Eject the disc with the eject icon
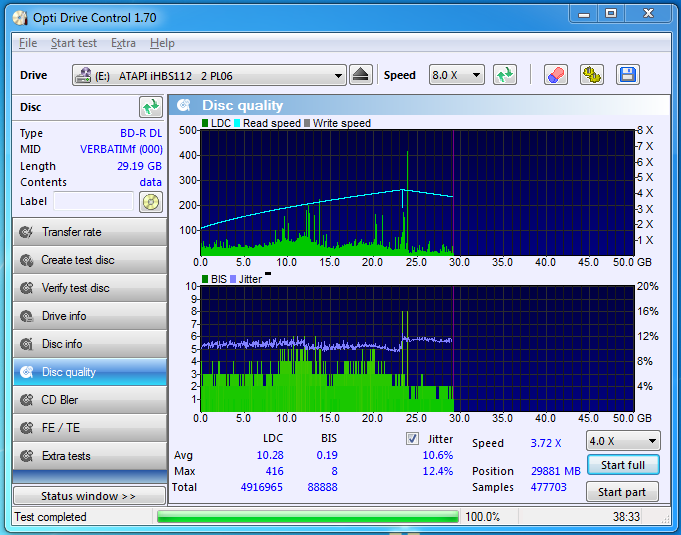The width and height of the screenshot is (681, 535). pos(360,75)
